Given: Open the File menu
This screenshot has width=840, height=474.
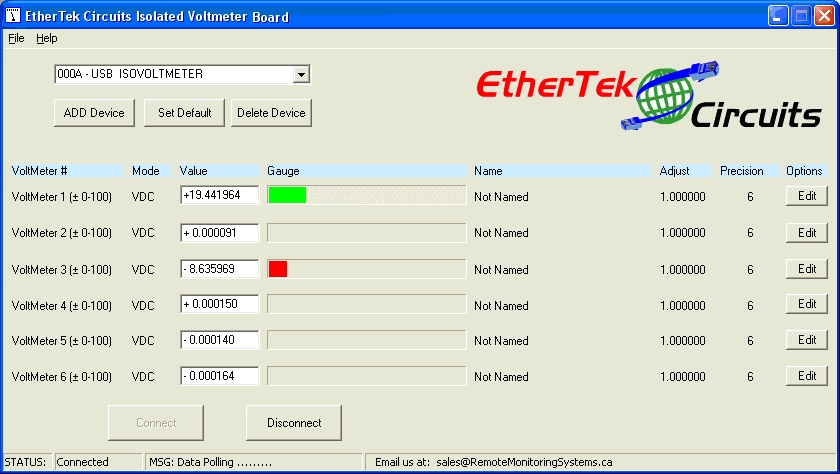Looking at the screenshot, I should click(x=16, y=38).
